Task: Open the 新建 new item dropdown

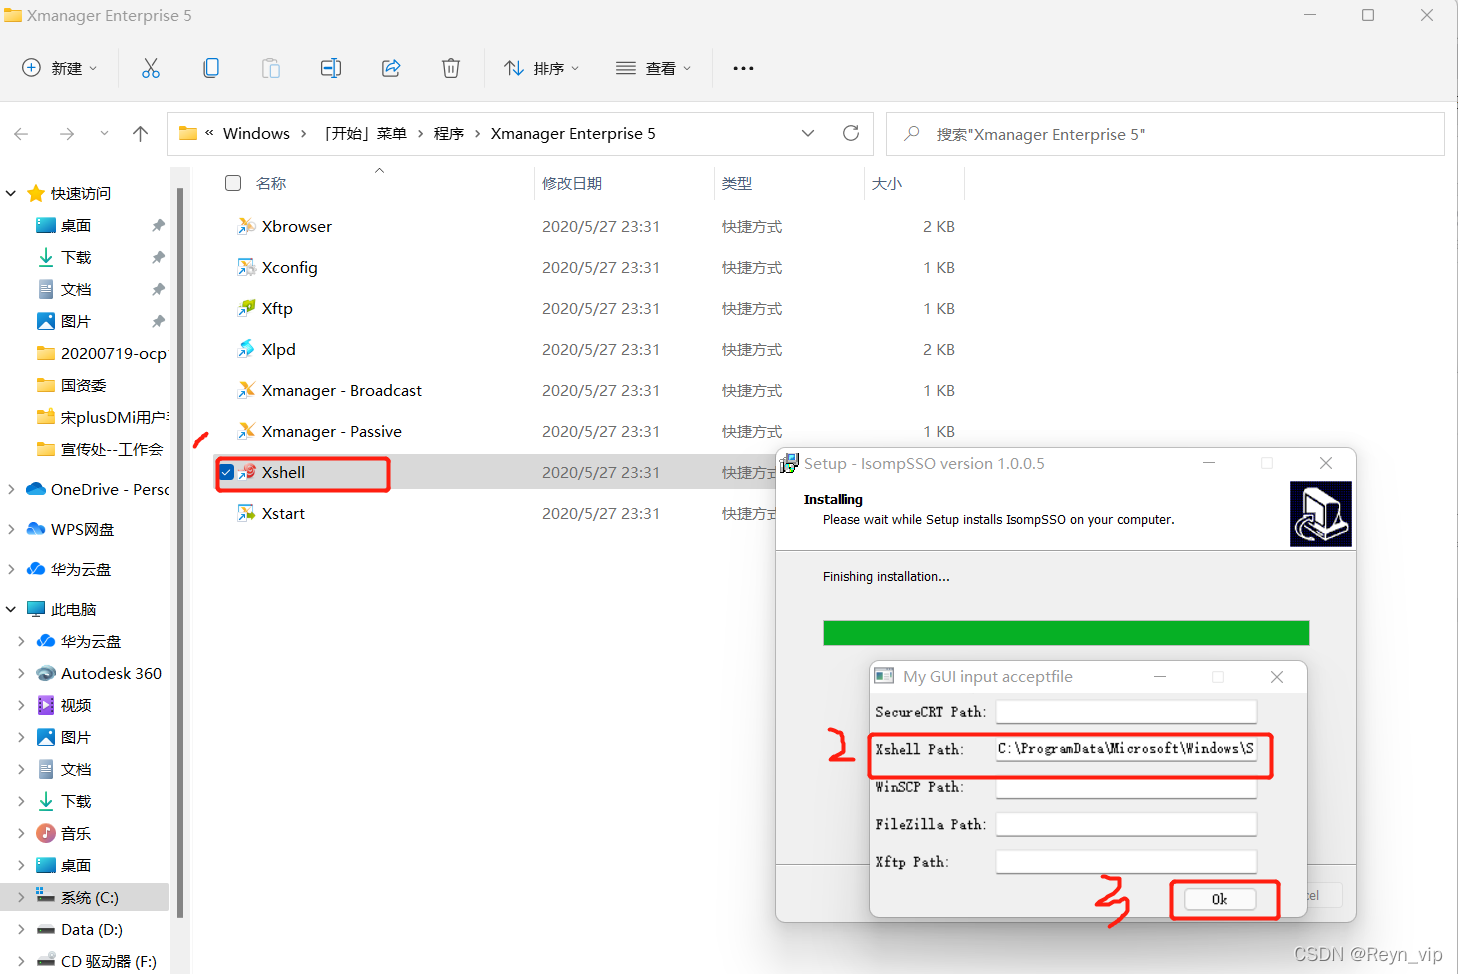Action: click(x=60, y=68)
